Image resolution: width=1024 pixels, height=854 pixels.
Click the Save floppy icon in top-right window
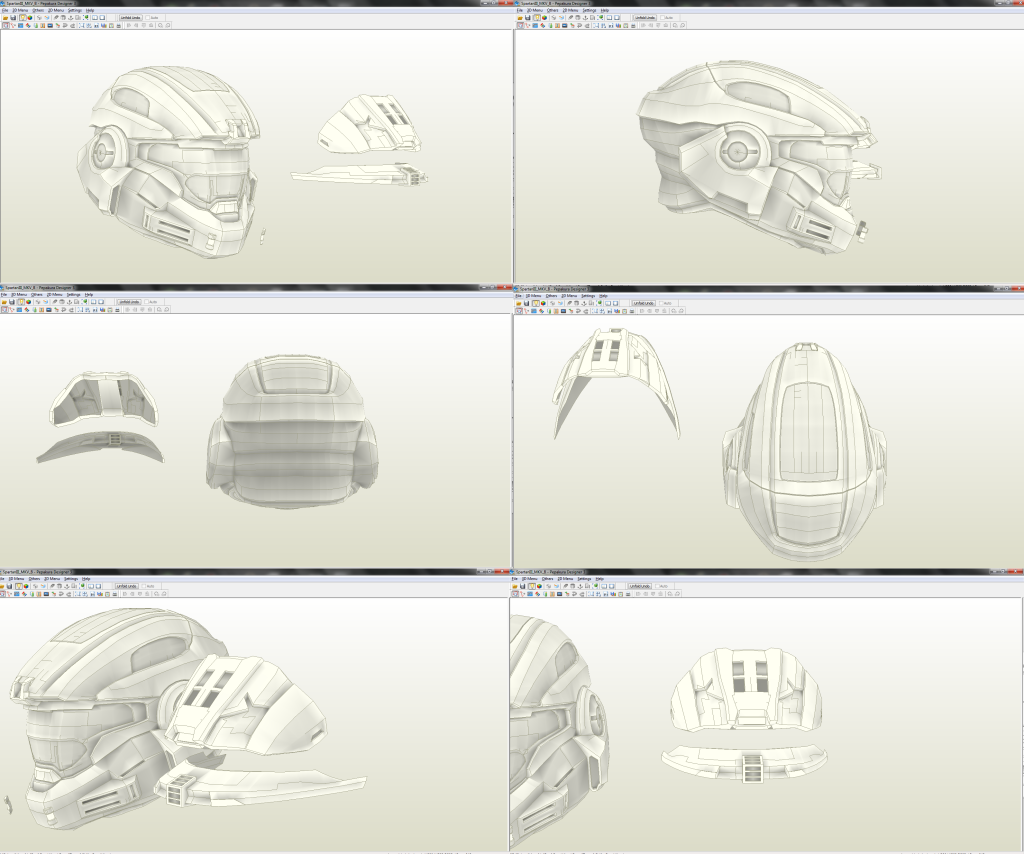(x=528, y=18)
